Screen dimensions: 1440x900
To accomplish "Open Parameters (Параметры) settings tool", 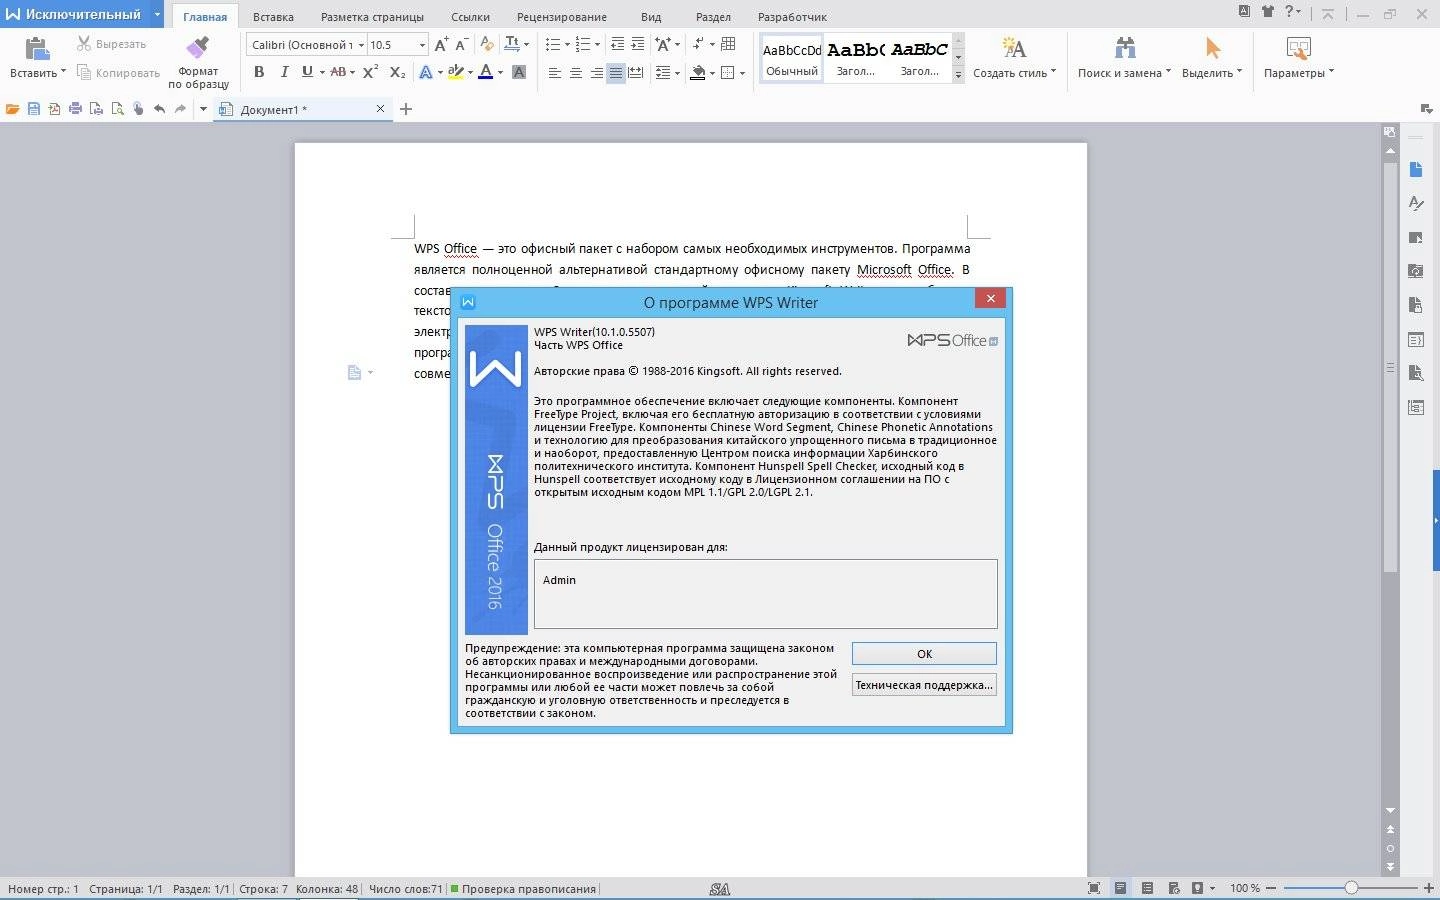I will (1298, 57).
